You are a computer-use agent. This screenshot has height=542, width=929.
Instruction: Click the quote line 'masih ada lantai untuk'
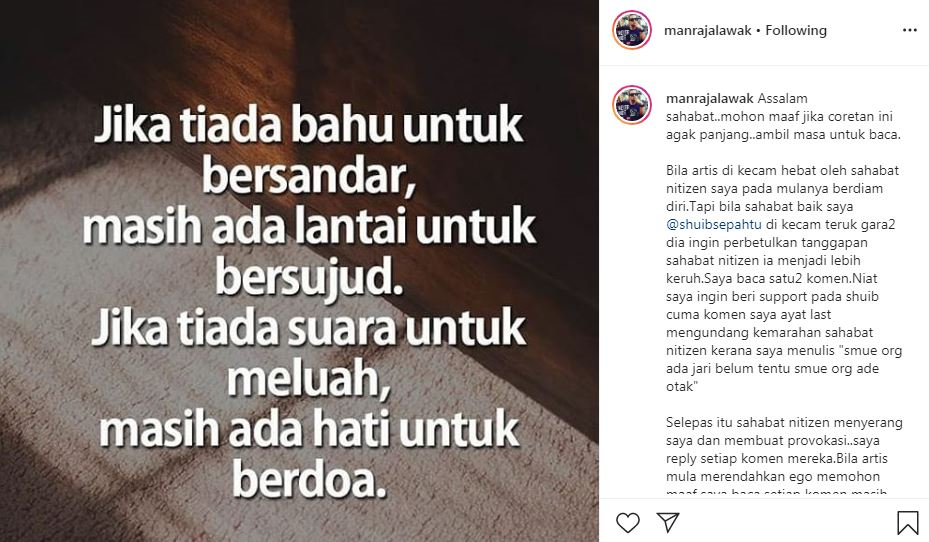coord(308,227)
